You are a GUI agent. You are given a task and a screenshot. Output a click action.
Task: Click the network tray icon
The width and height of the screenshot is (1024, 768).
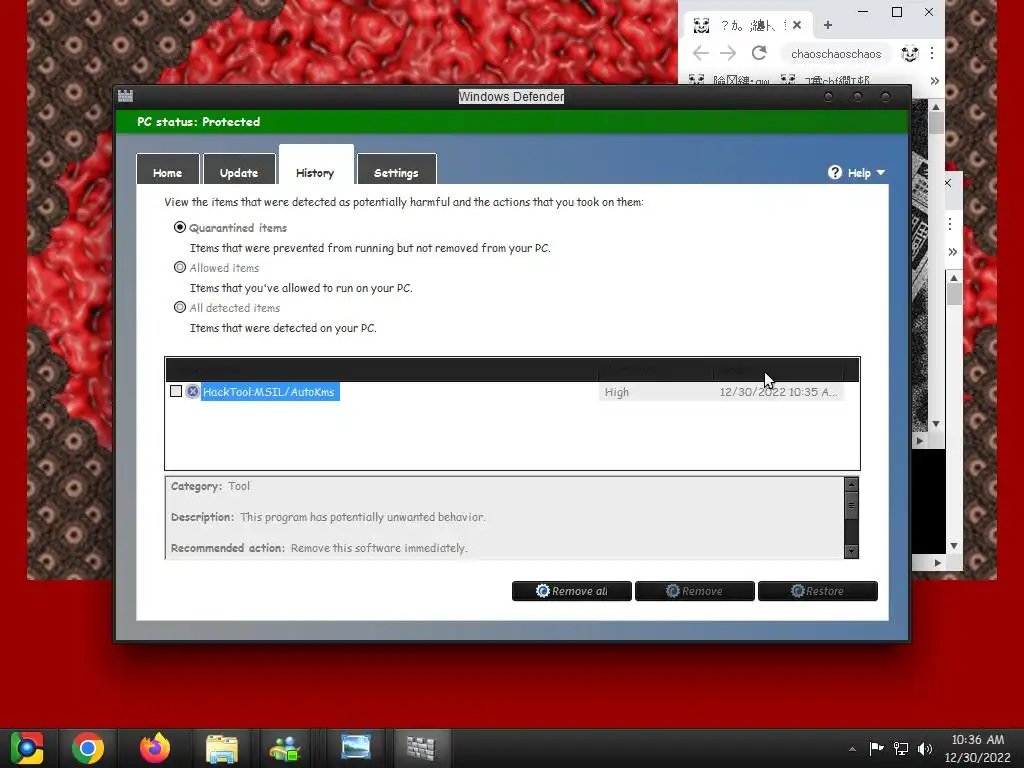pos(901,748)
